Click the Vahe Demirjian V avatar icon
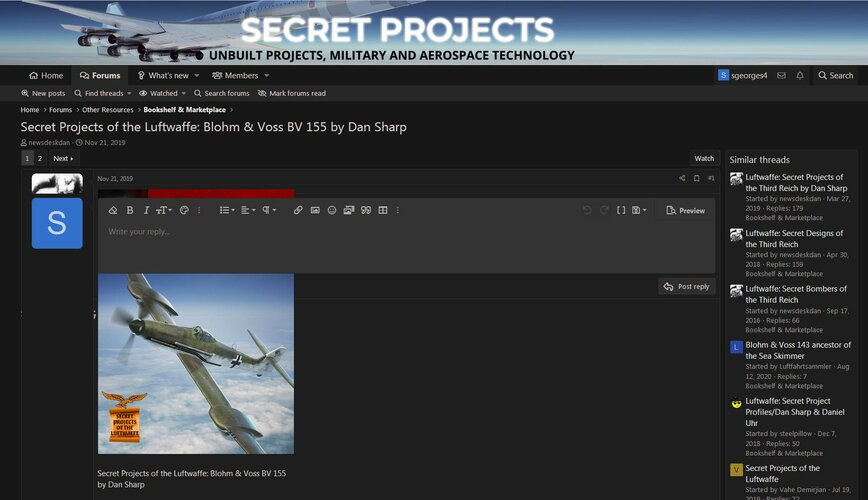This screenshot has width=868, height=500. (736, 470)
